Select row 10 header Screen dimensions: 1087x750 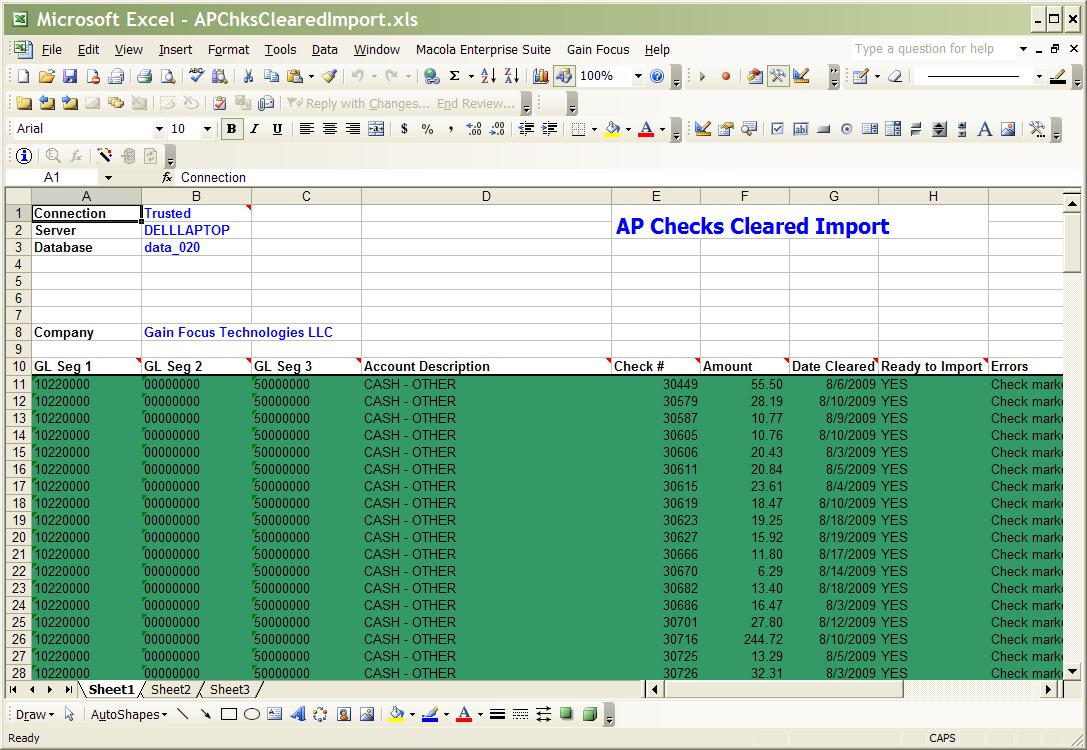click(18, 366)
